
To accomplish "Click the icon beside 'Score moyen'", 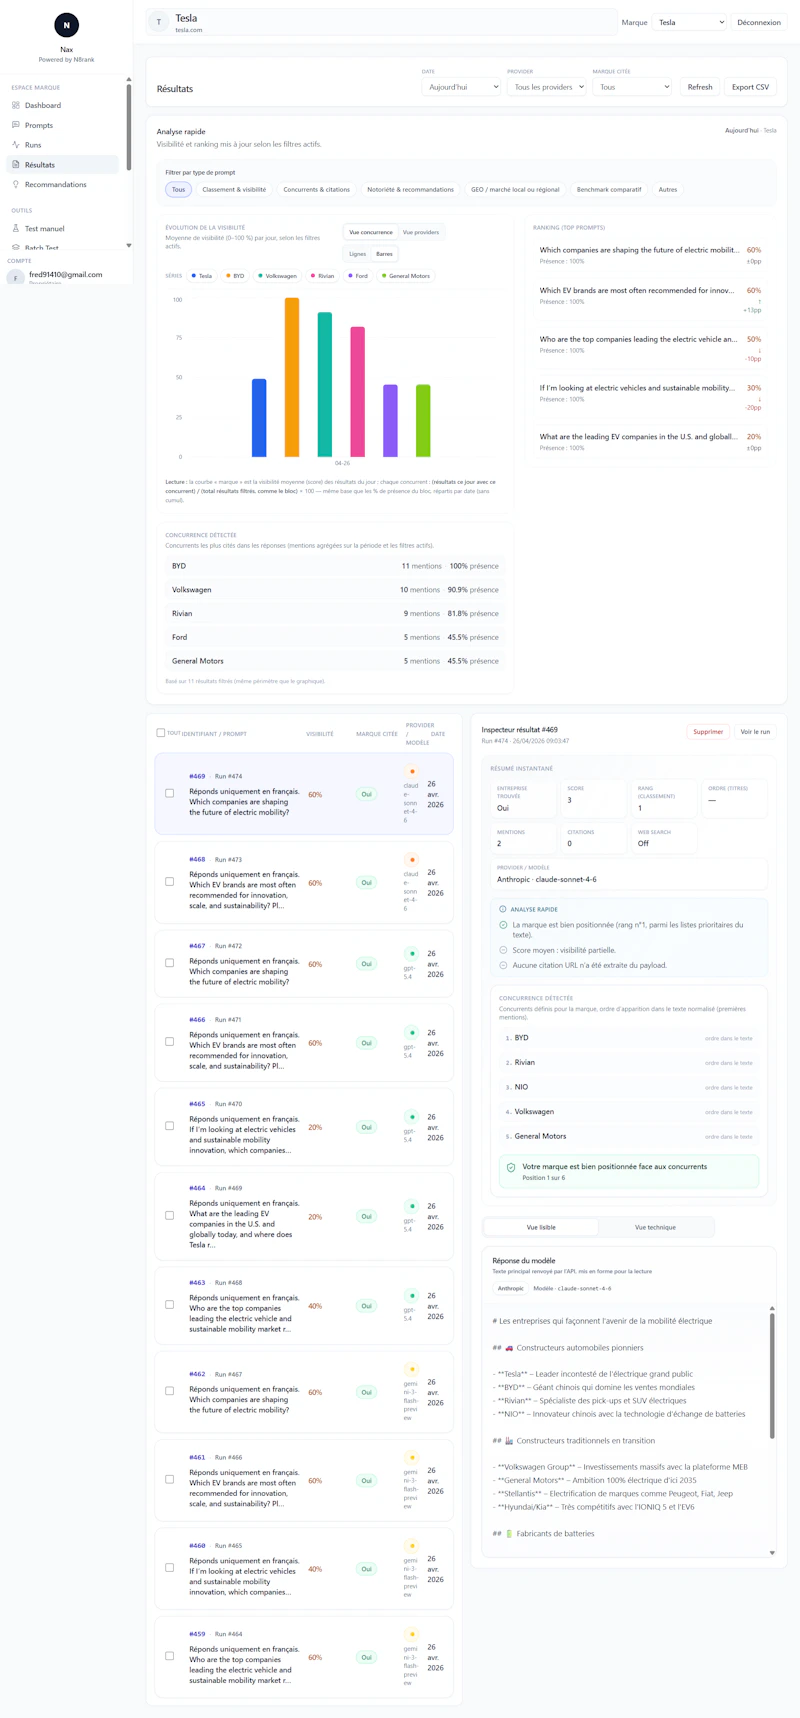I will coord(503,950).
